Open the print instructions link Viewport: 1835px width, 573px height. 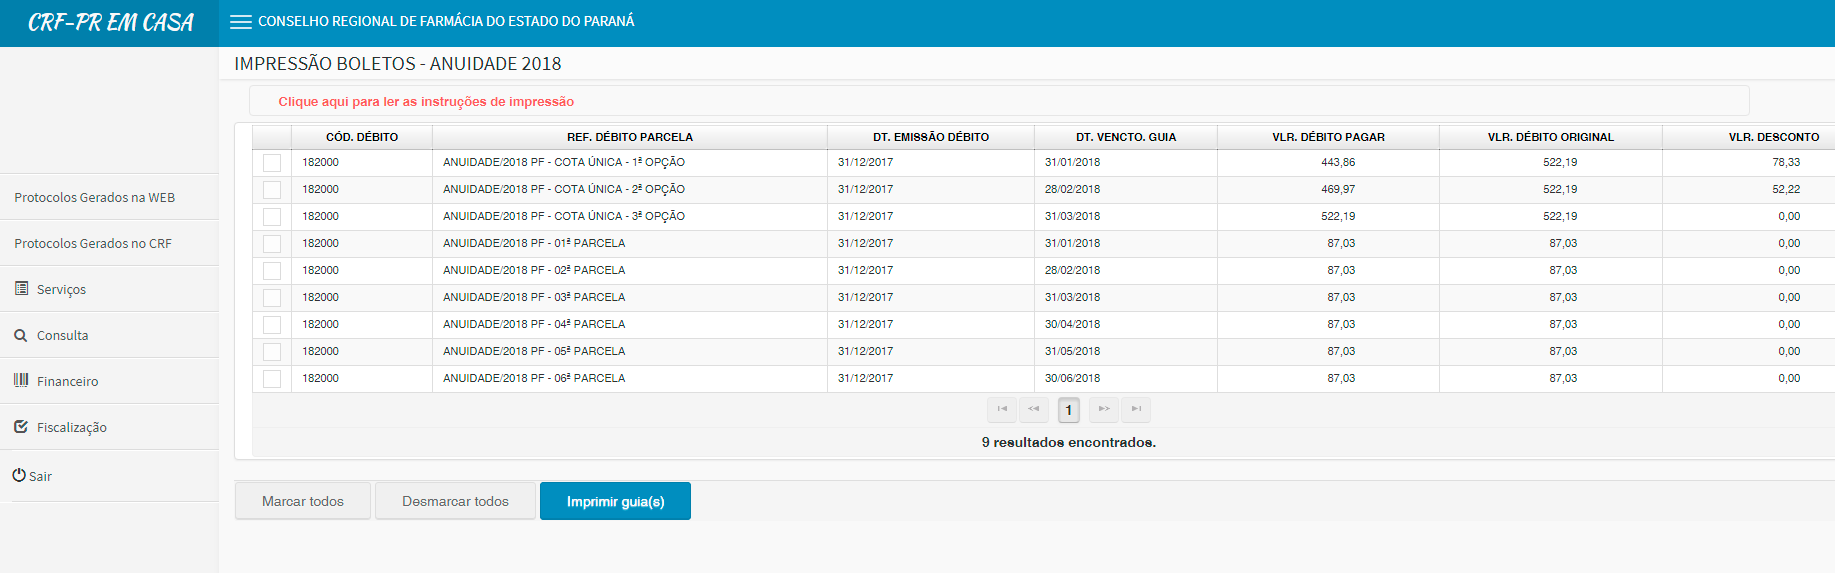pyautogui.click(x=426, y=102)
